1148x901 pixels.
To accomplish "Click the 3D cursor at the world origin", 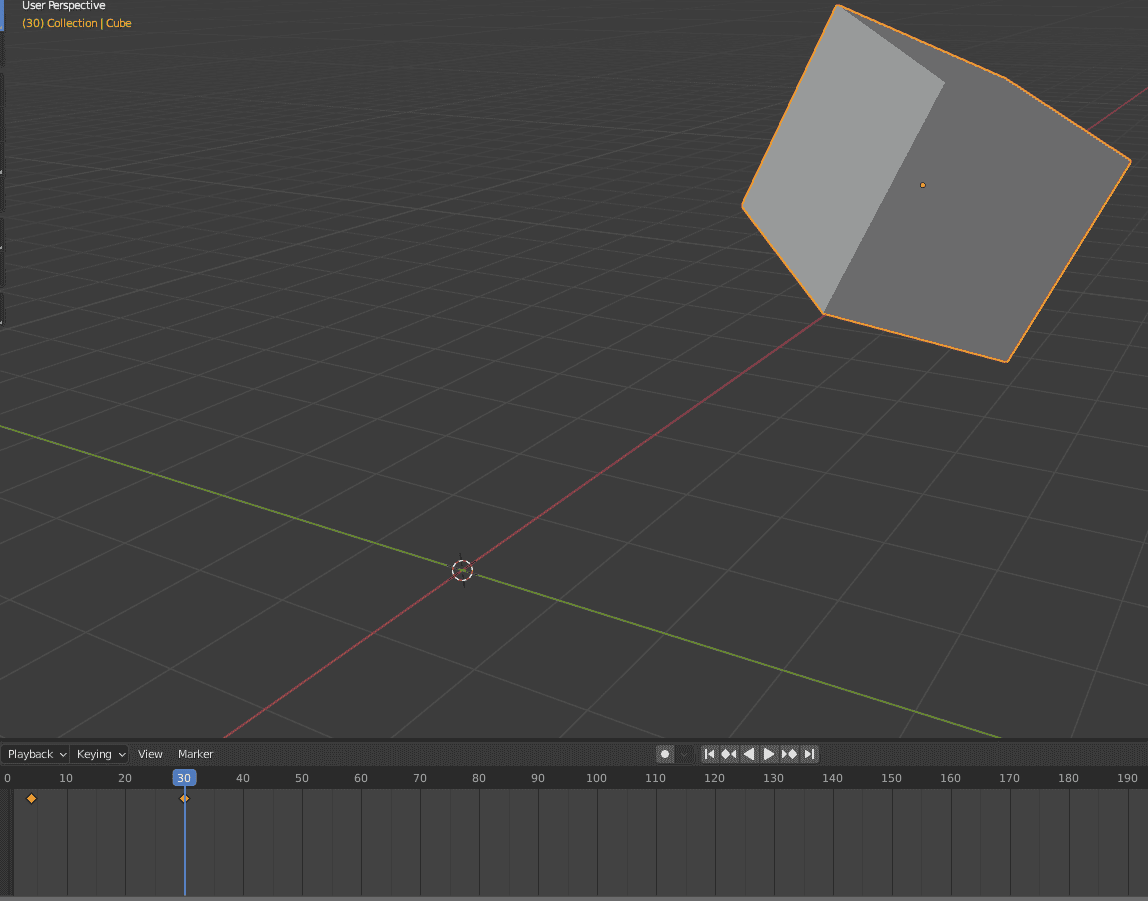I will 462,570.
